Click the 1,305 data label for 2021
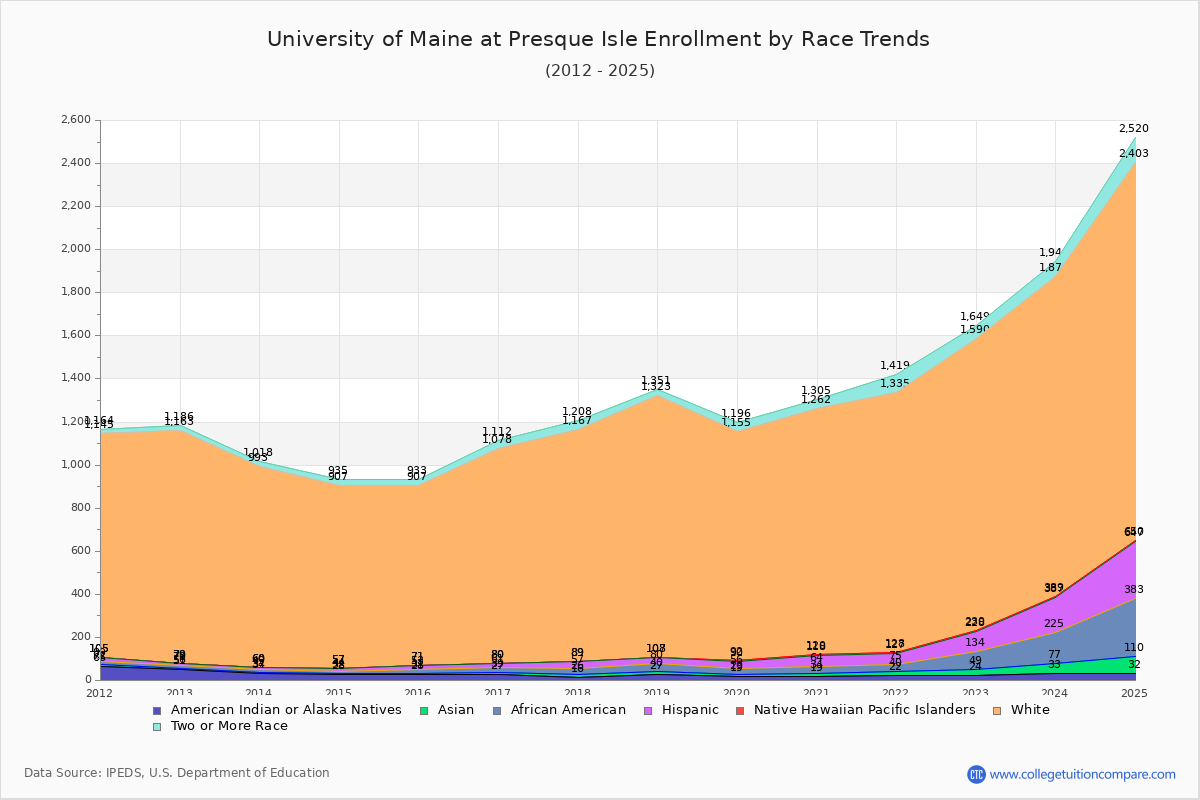This screenshot has height=800, width=1200. click(x=816, y=391)
